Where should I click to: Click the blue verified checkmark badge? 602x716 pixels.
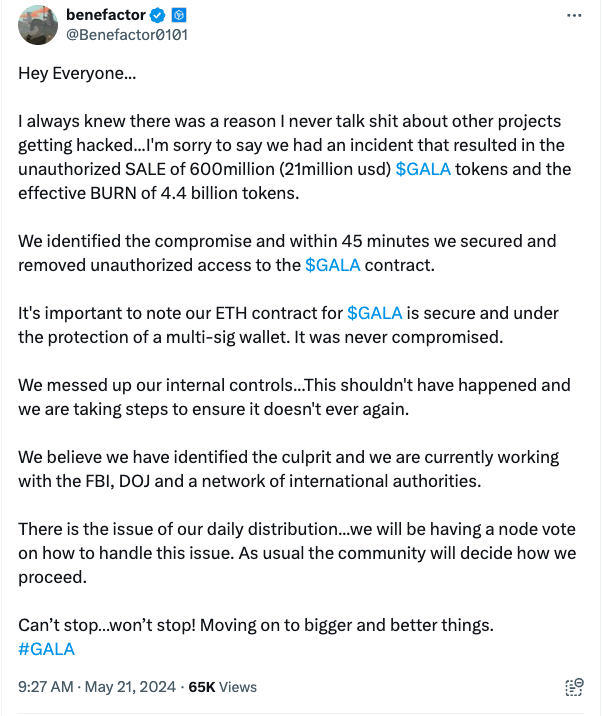[x=157, y=16]
